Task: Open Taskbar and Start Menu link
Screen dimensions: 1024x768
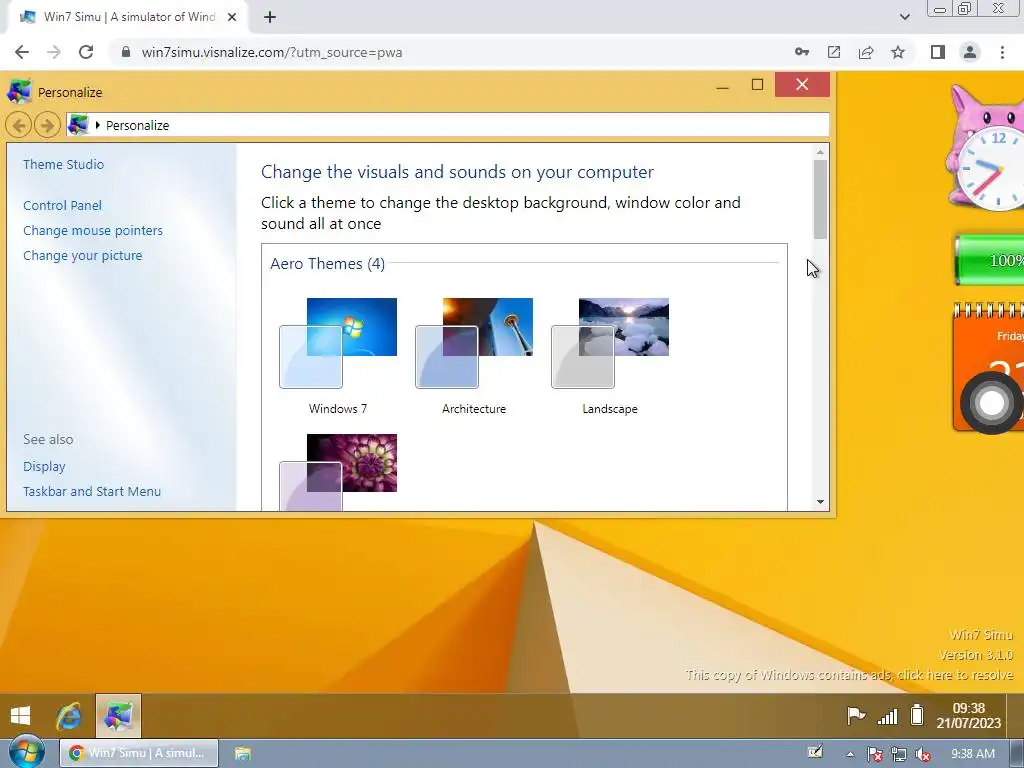Action: (91, 491)
